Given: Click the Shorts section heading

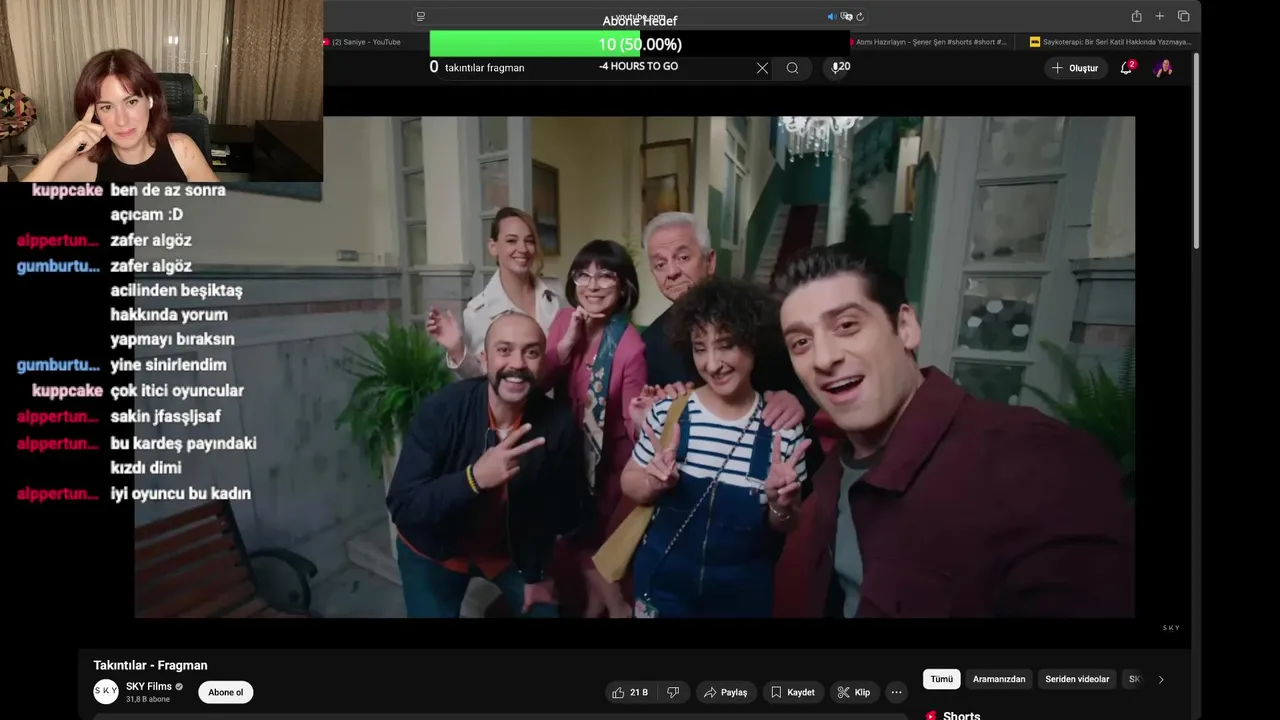Looking at the screenshot, I should 961,715.
